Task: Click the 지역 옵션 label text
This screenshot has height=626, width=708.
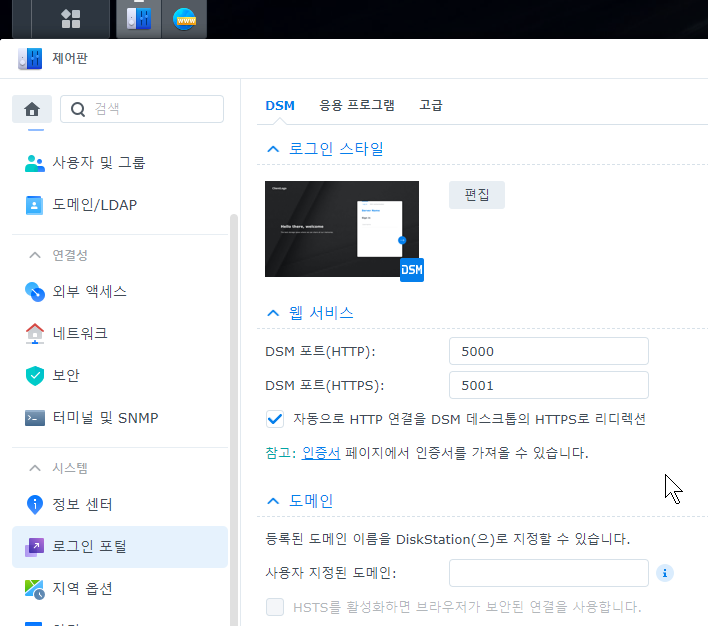Action: 82,589
